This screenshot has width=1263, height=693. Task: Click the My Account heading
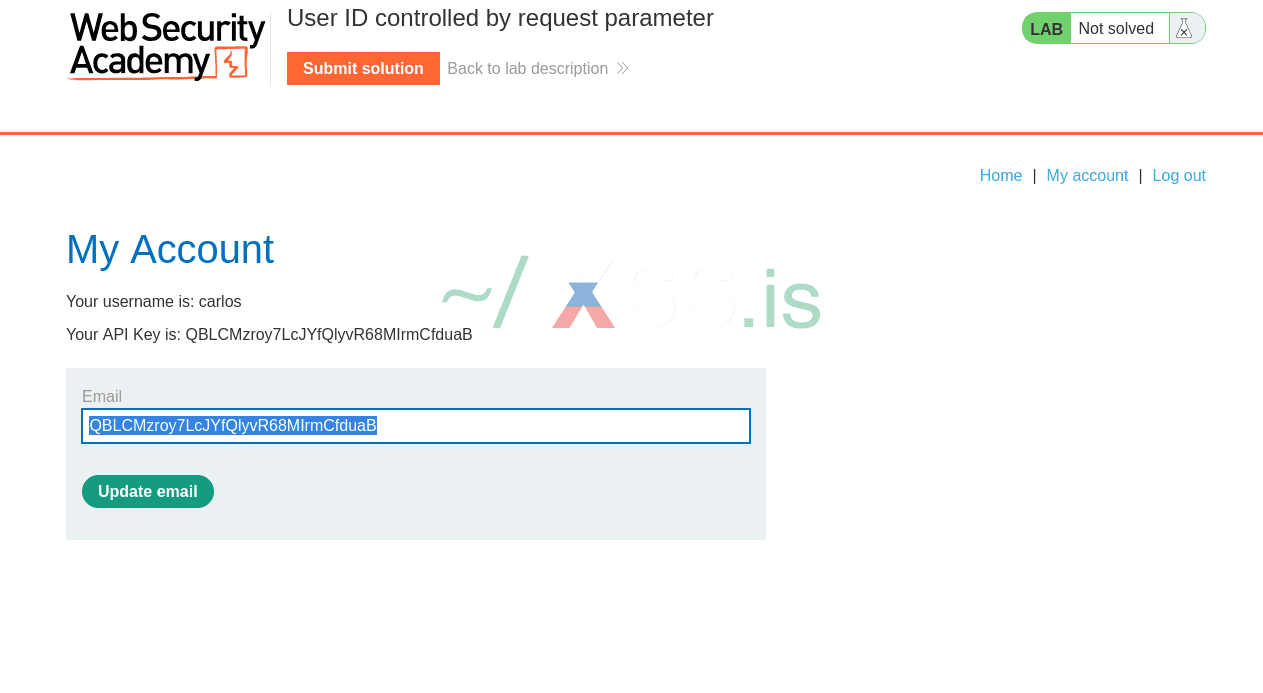click(170, 249)
